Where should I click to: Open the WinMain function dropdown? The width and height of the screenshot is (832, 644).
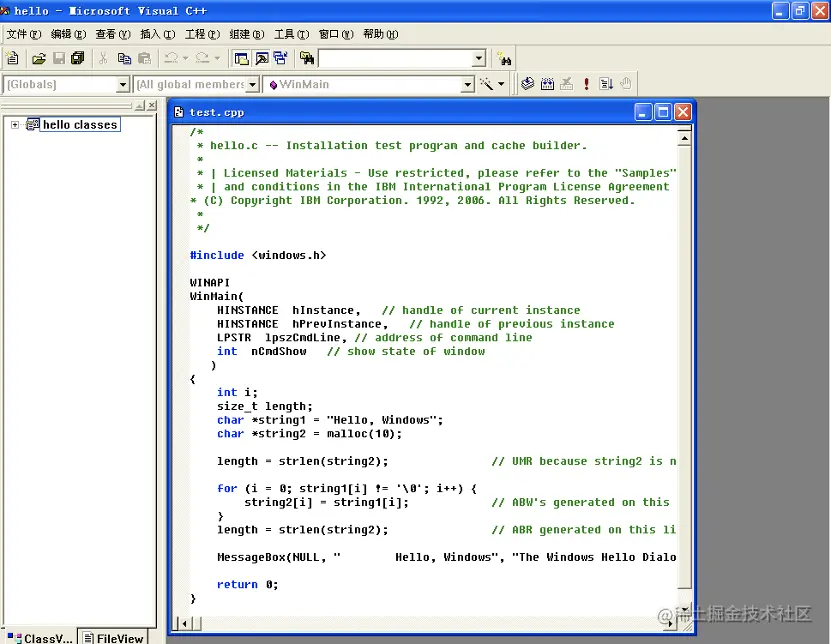[467, 84]
